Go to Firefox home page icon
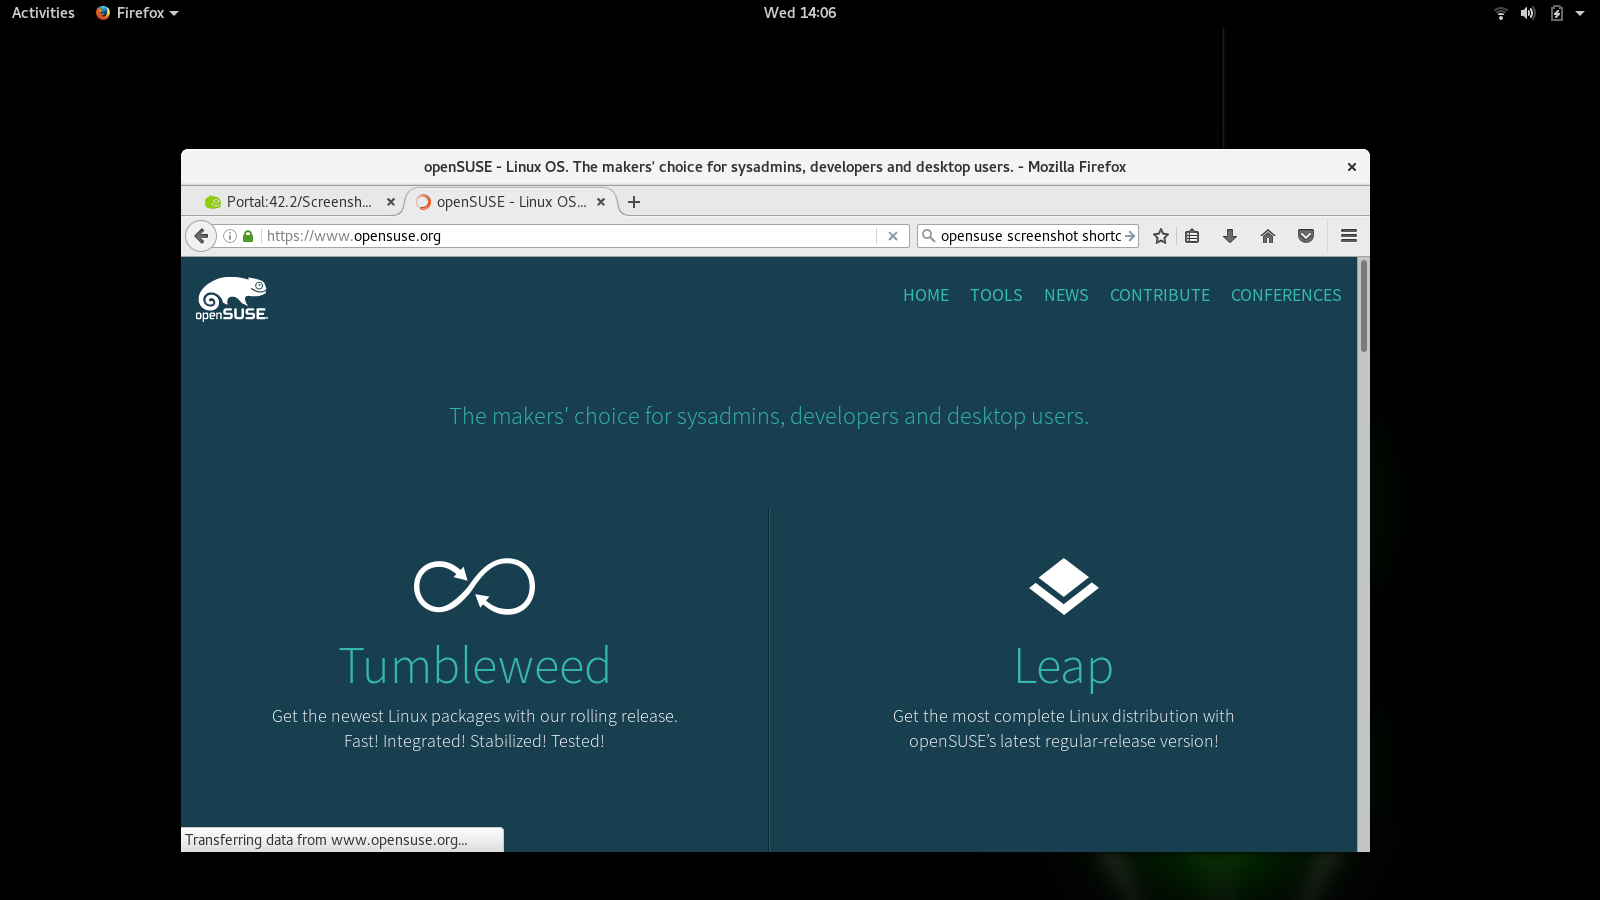 click(1268, 236)
